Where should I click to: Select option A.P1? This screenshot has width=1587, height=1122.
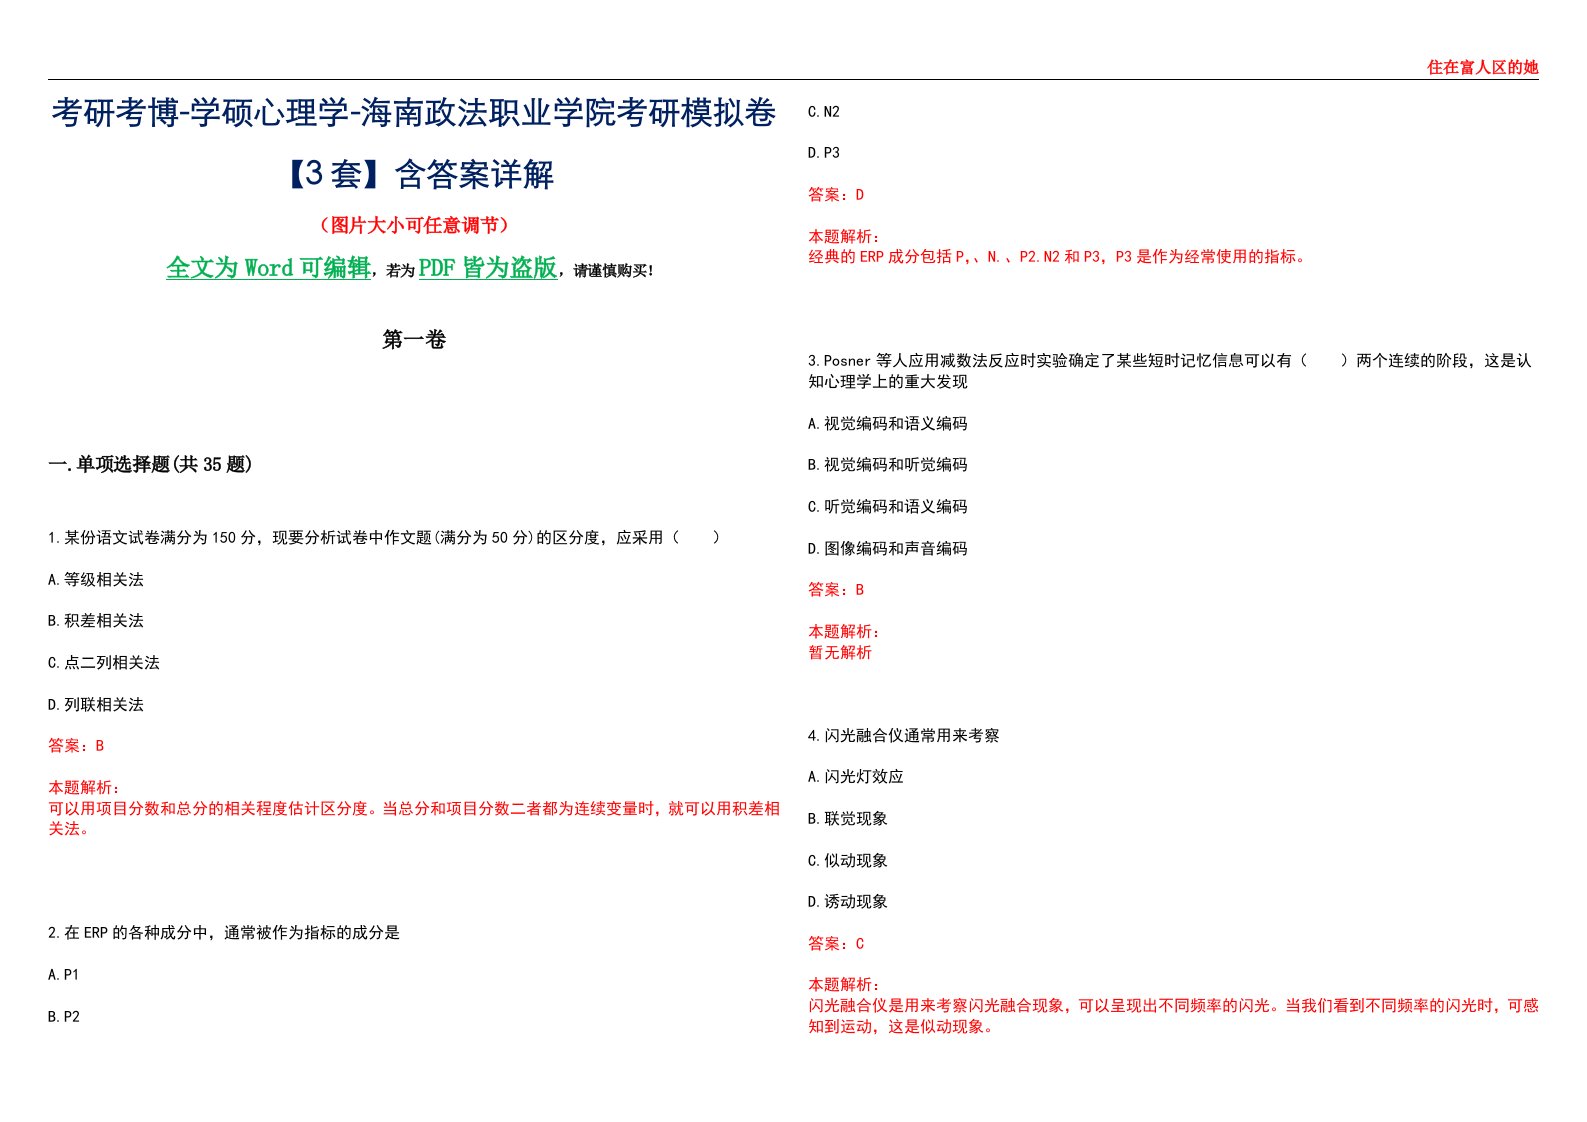click(x=64, y=975)
